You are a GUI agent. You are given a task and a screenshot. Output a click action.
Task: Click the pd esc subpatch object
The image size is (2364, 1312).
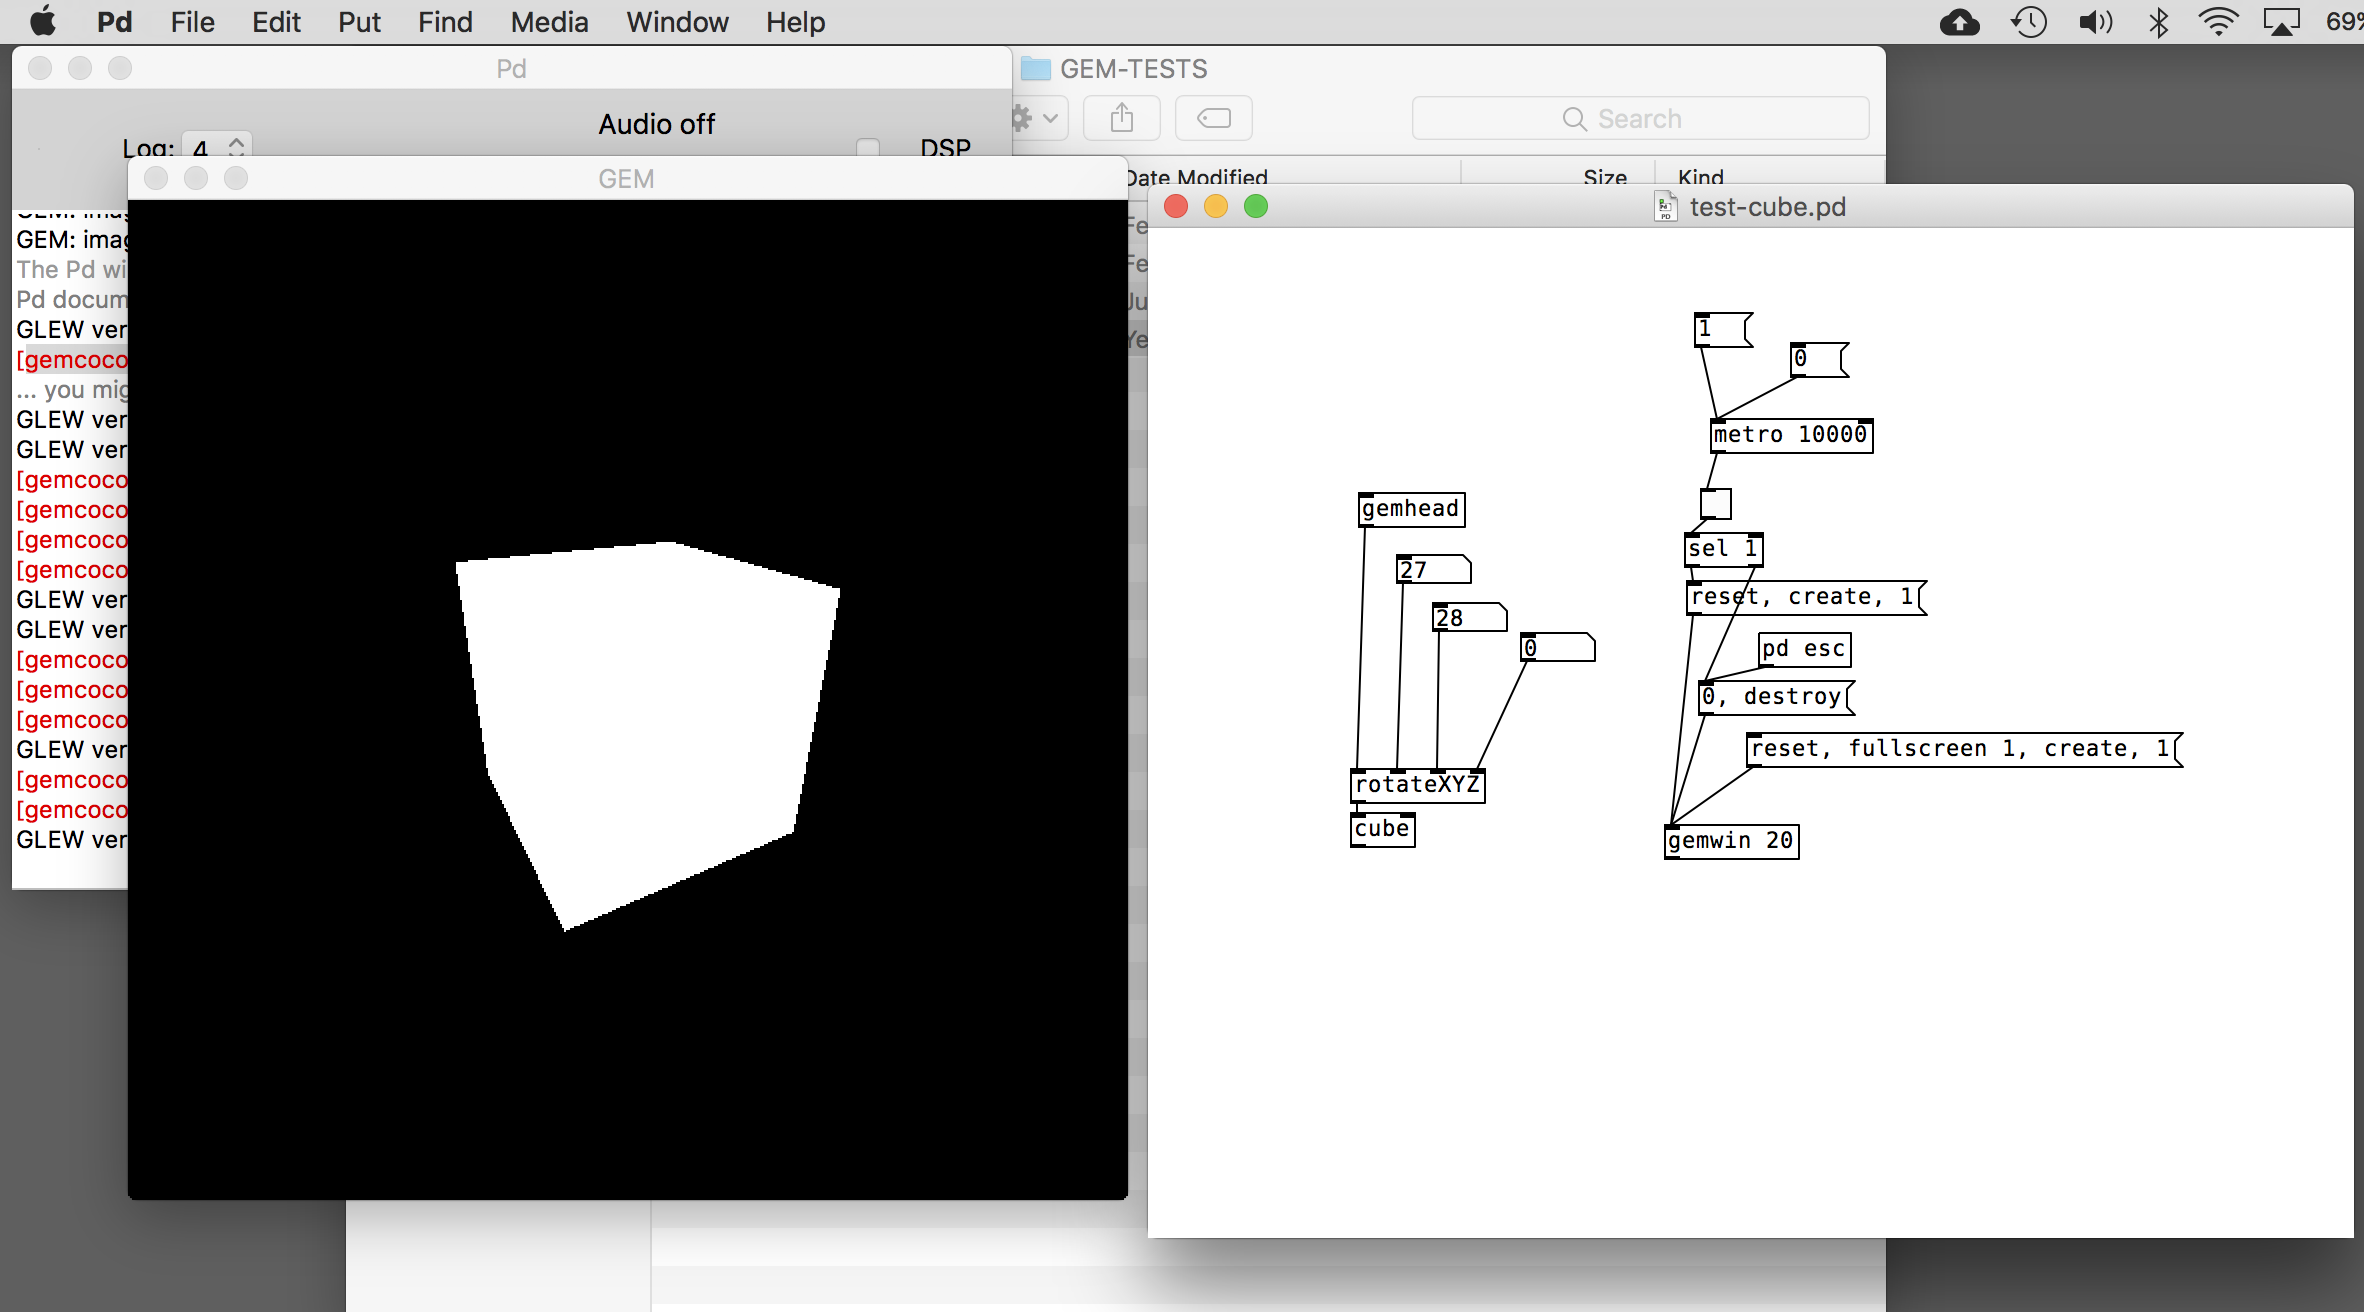coord(1805,649)
